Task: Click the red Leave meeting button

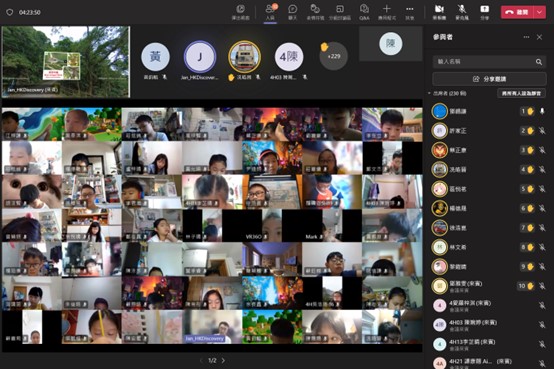Action: coord(518,12)
